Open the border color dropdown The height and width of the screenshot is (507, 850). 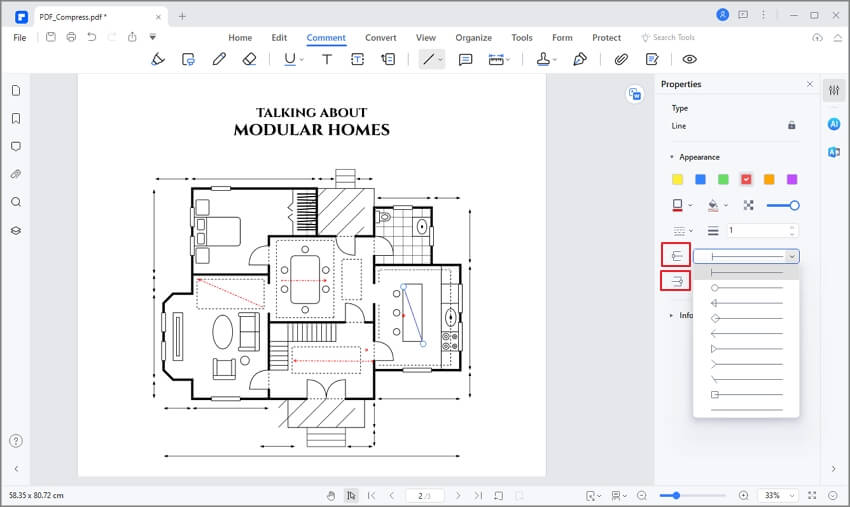tap(690, 206)
